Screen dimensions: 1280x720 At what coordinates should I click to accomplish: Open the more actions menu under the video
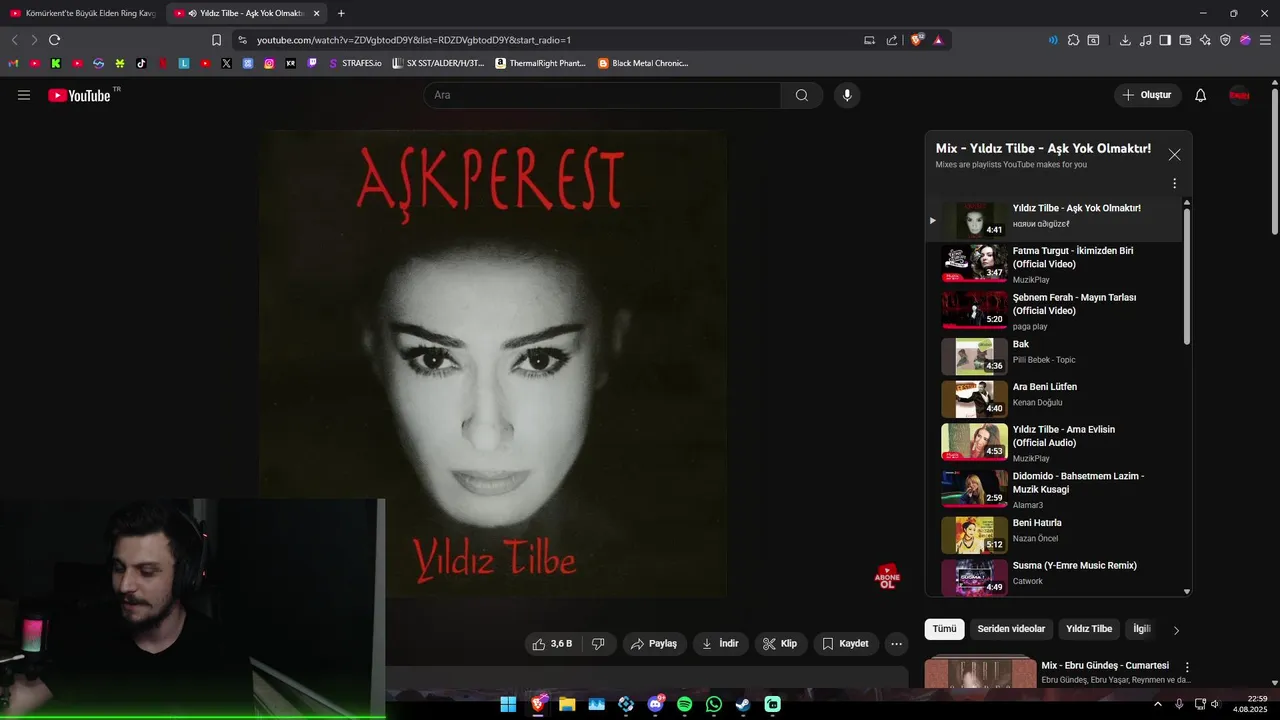point(897,644)
